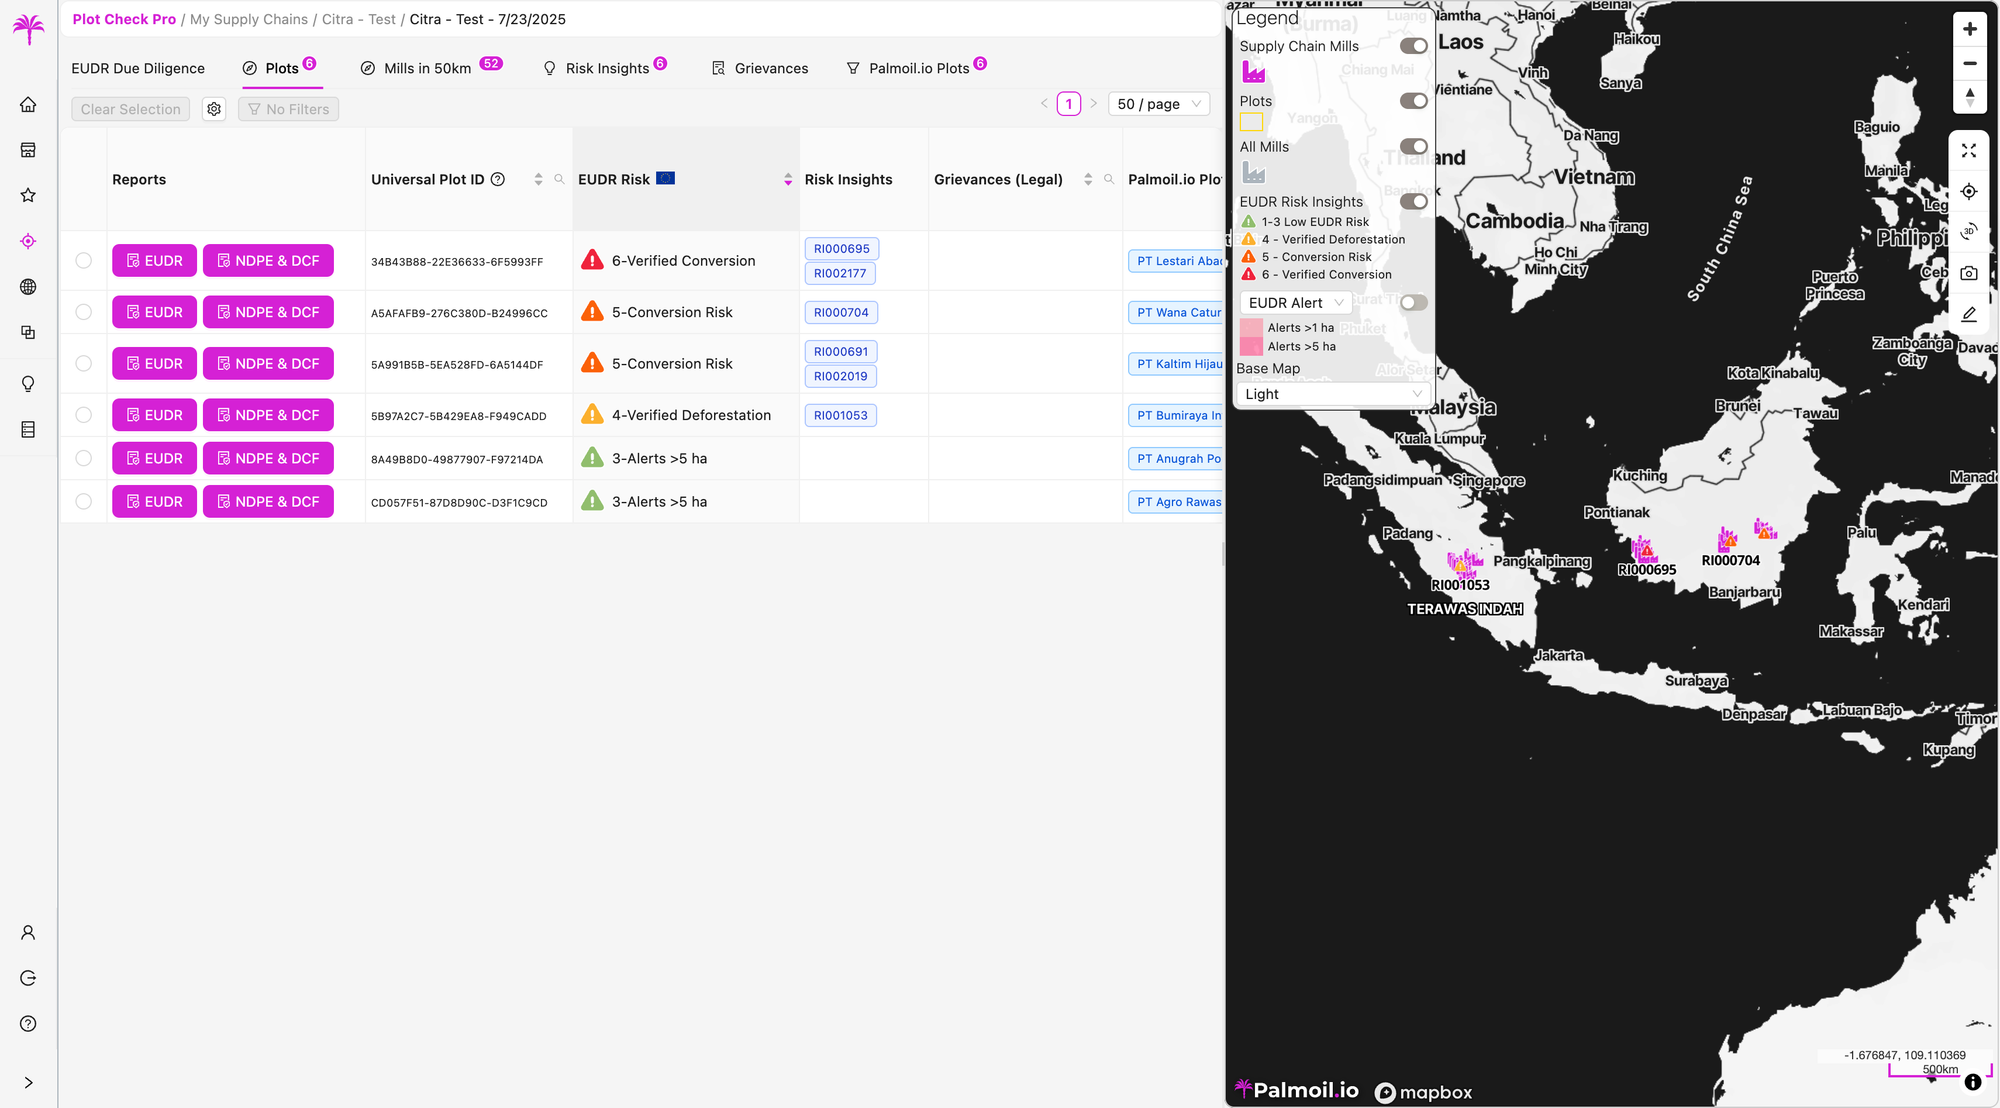Screen dimensions: 2000x1108
Task: Click the RI000704 mill marker on map
Action: pos(1728,540)
